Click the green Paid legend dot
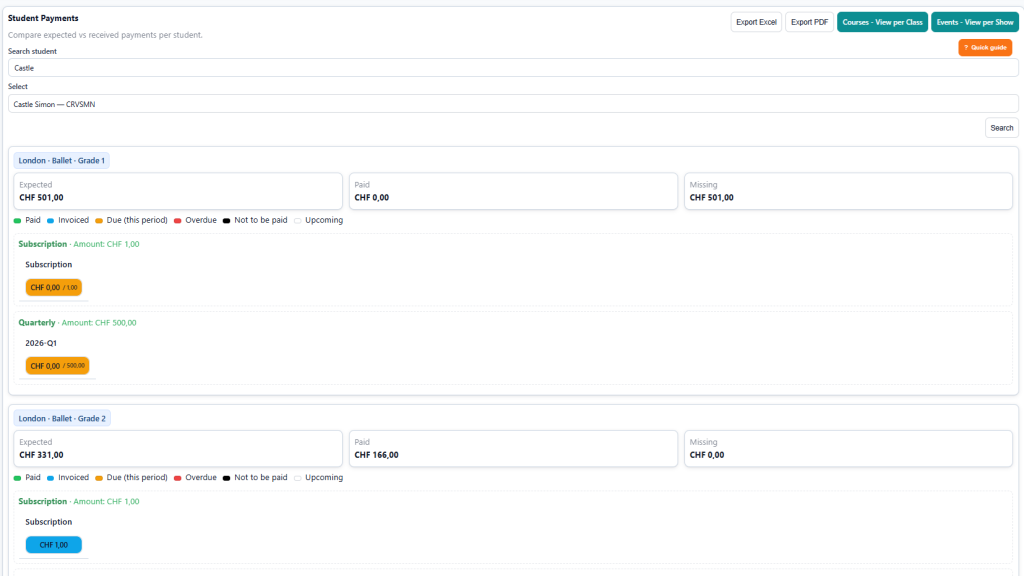This screenshot has width=1024, height=576. tap(17, 220)
